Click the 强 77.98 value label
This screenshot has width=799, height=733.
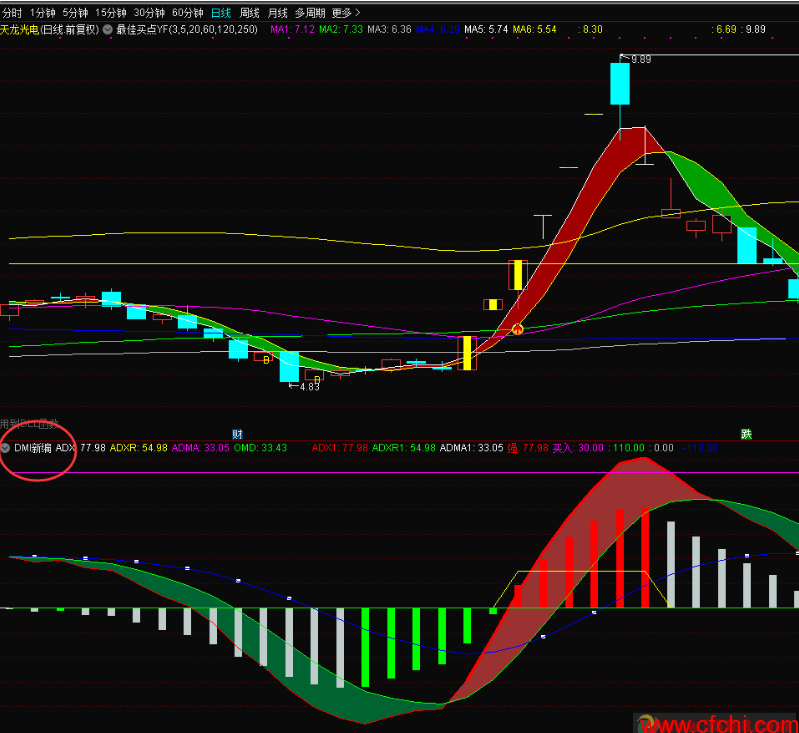pyautogui.click(x=528, y=448)
